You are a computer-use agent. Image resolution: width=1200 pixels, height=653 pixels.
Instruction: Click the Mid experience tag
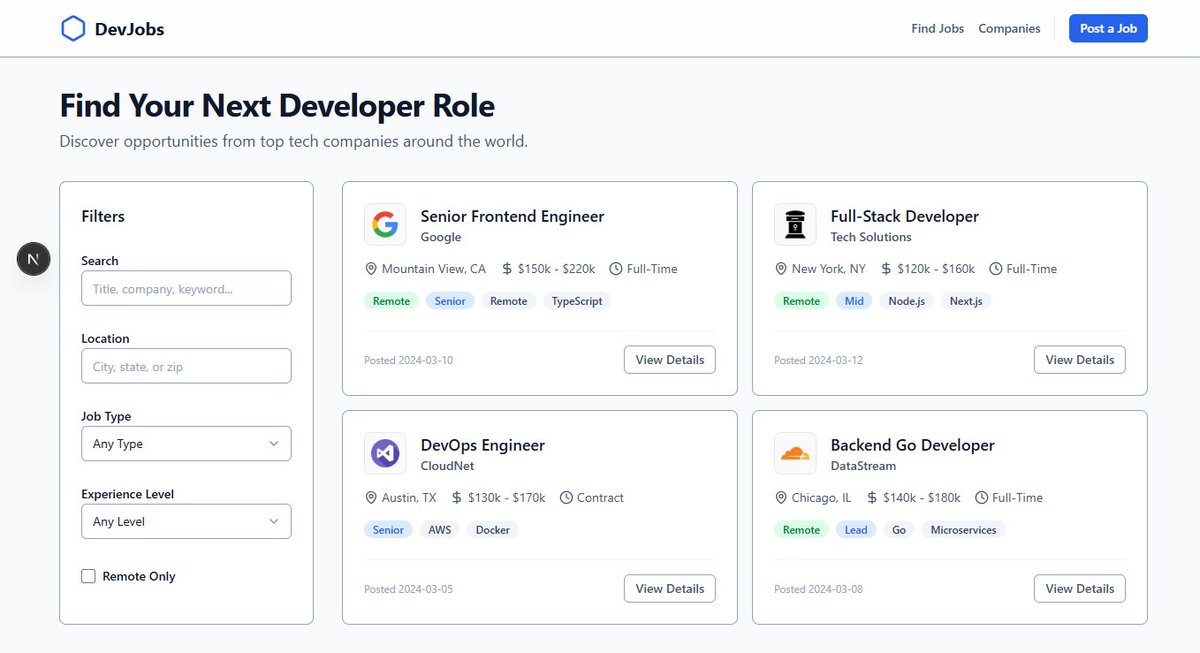854,301
